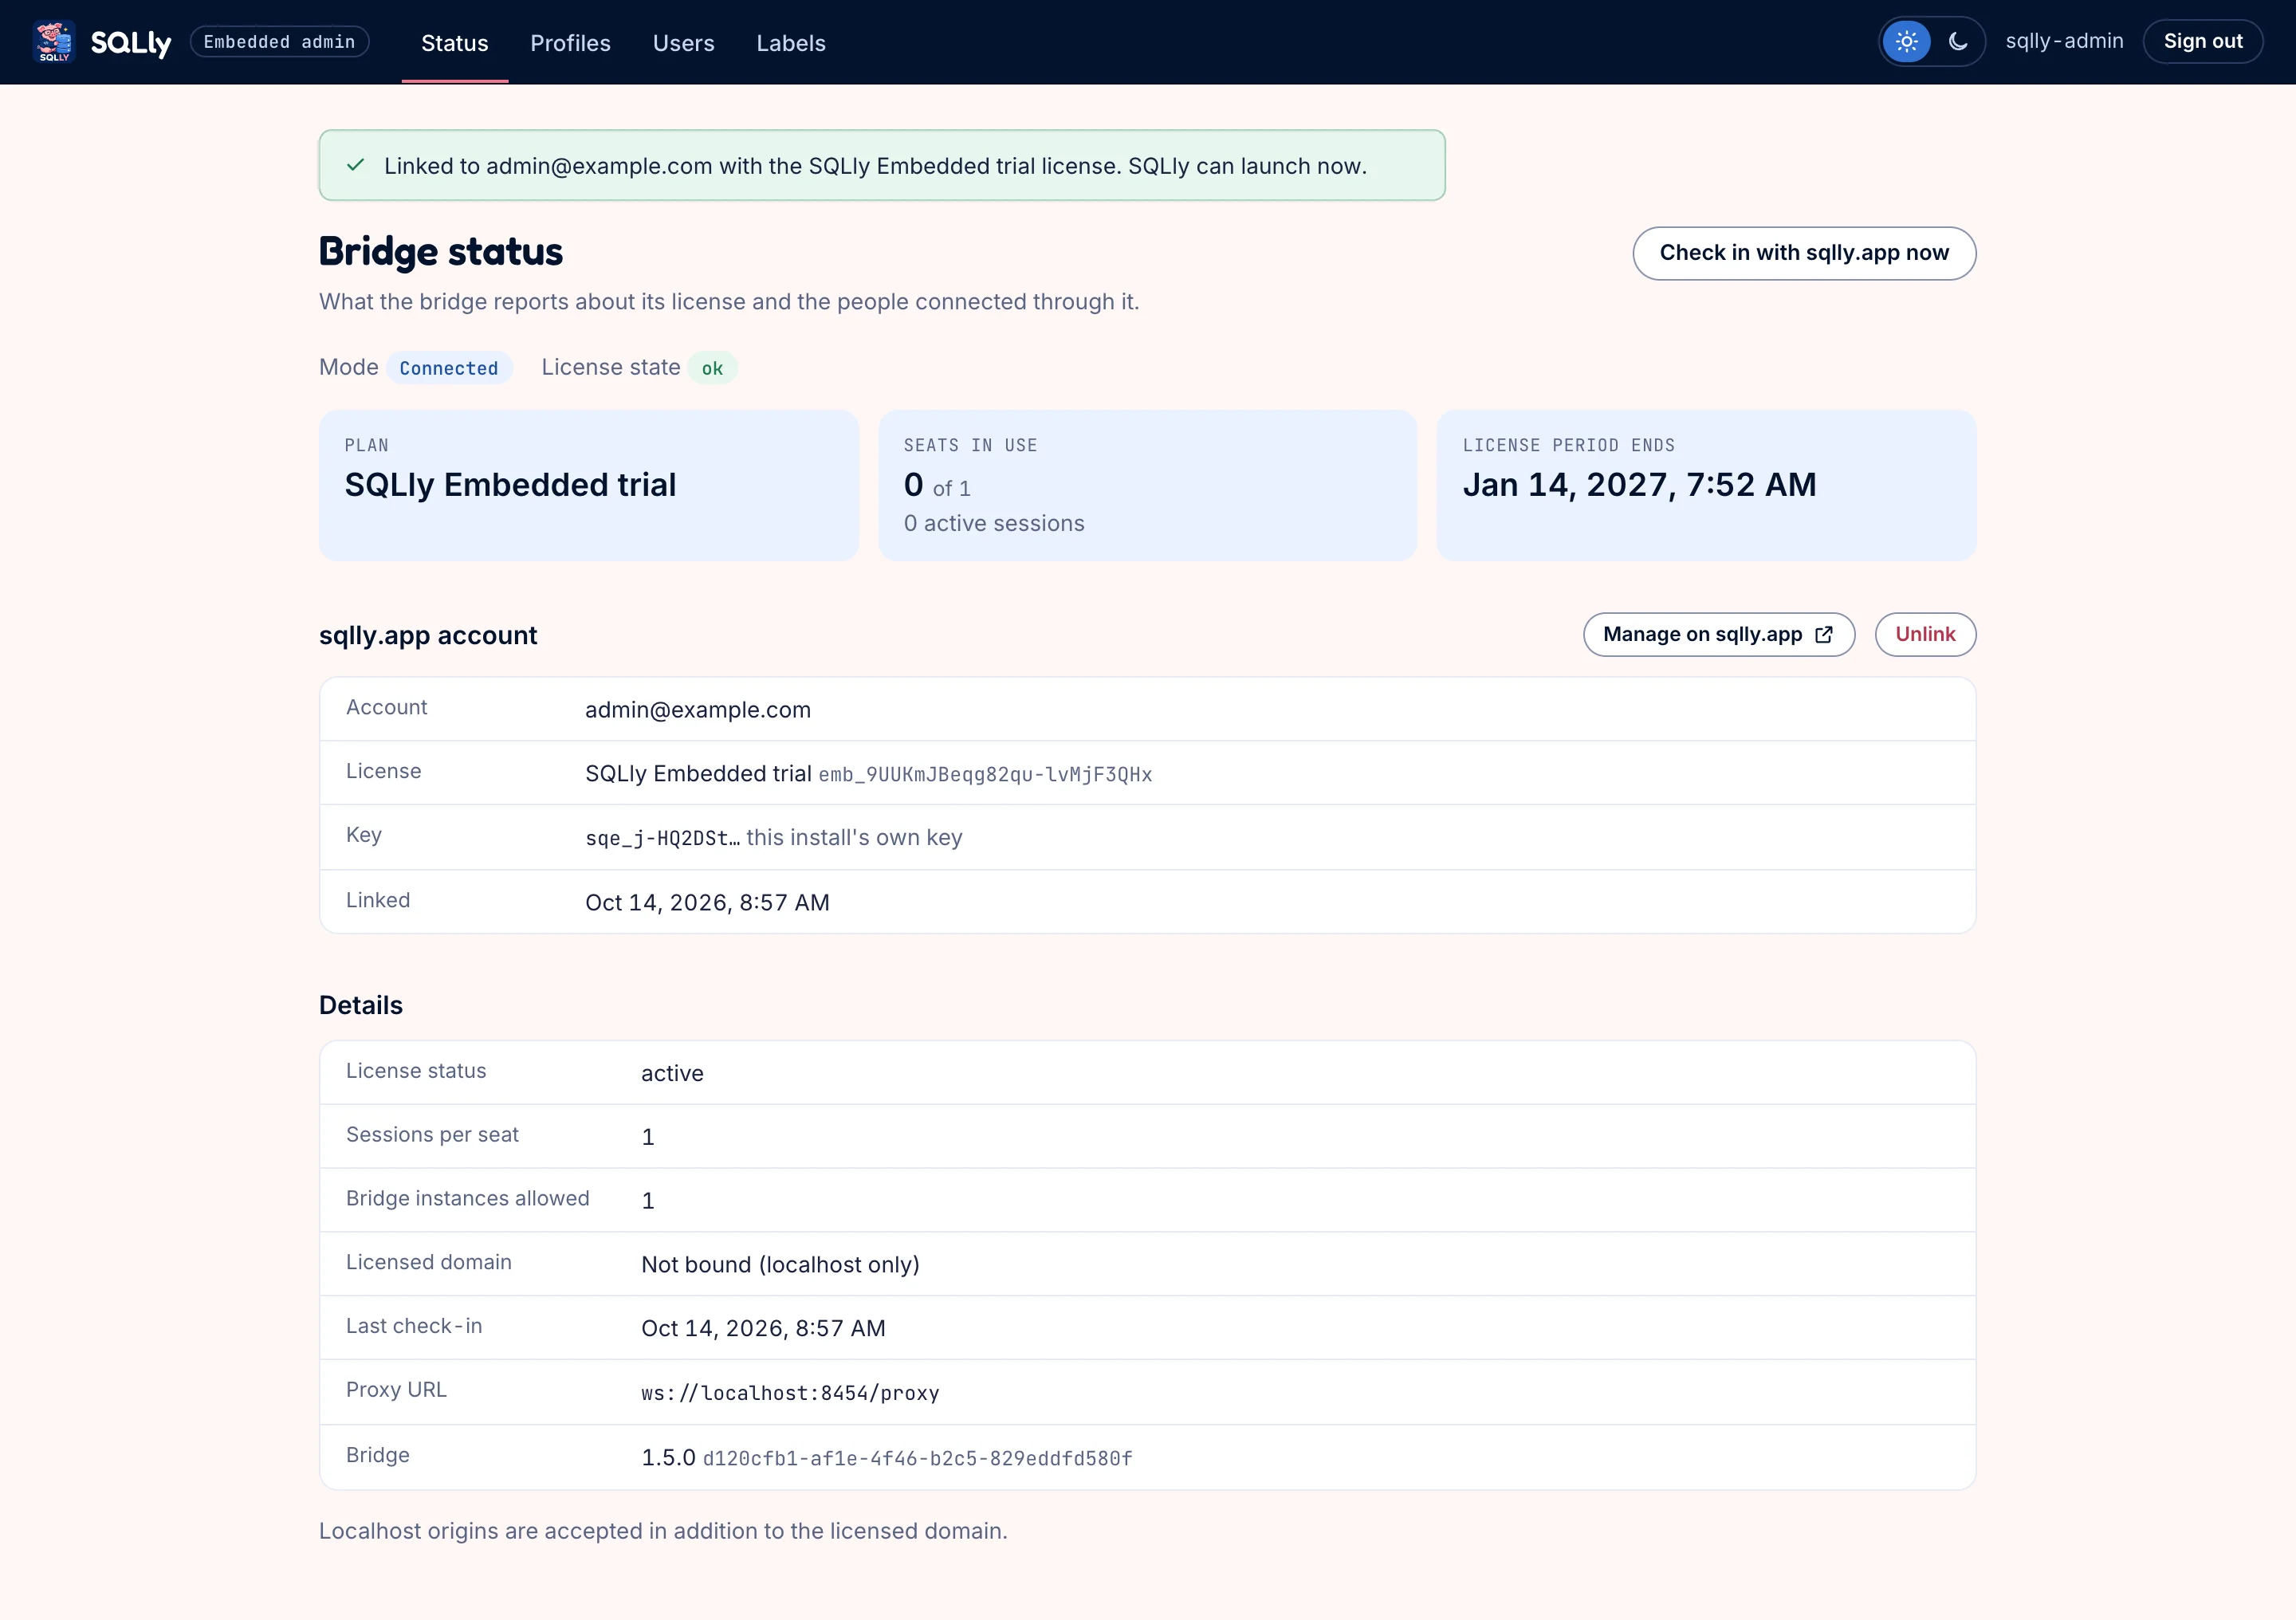
Task: Click the key value sqe_j-HQ2DSt…
Action: [662, 838]
